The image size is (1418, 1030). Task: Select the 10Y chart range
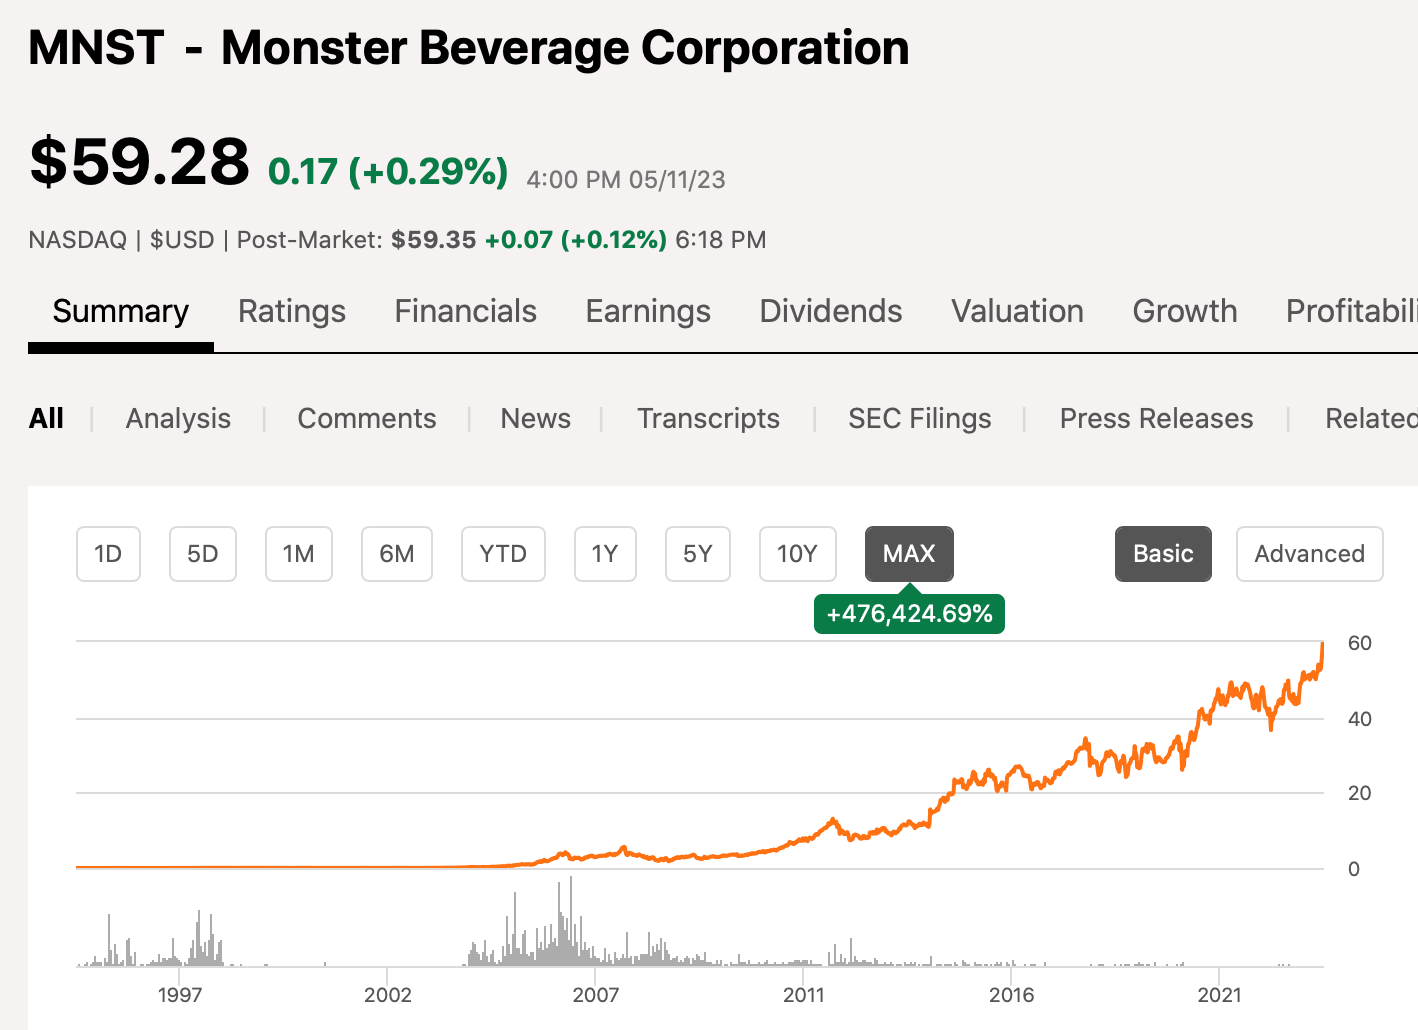[x=797, y=554]
